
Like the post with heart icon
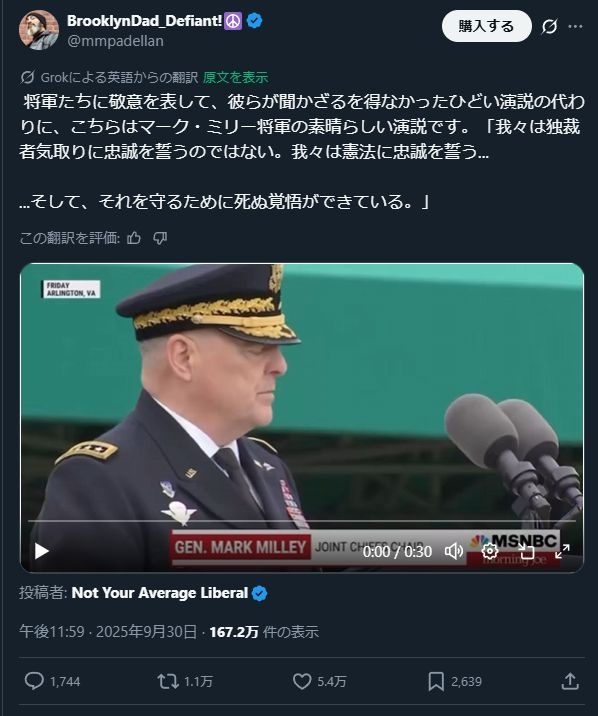(302, 681)
